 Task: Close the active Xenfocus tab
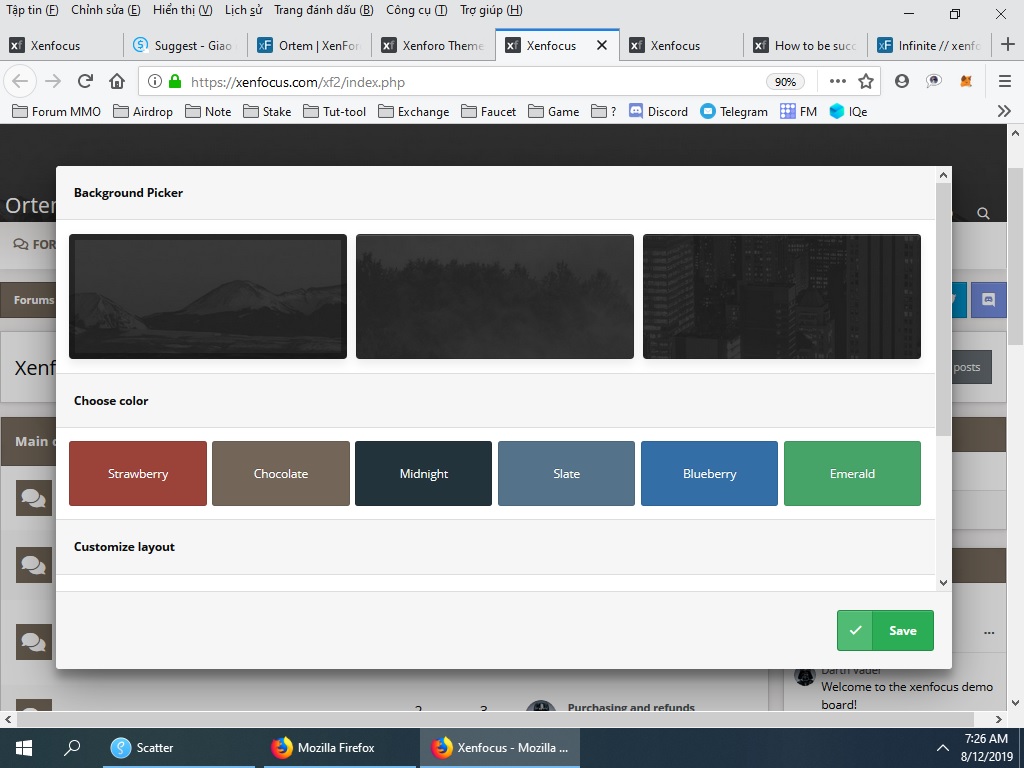tap(602, 45)
